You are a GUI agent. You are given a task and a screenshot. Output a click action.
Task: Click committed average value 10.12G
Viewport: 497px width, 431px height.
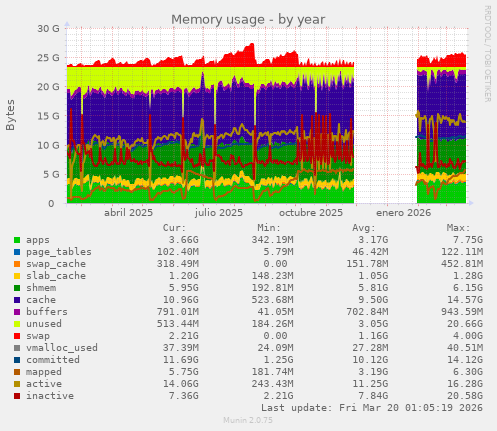[x=370, y=360]
